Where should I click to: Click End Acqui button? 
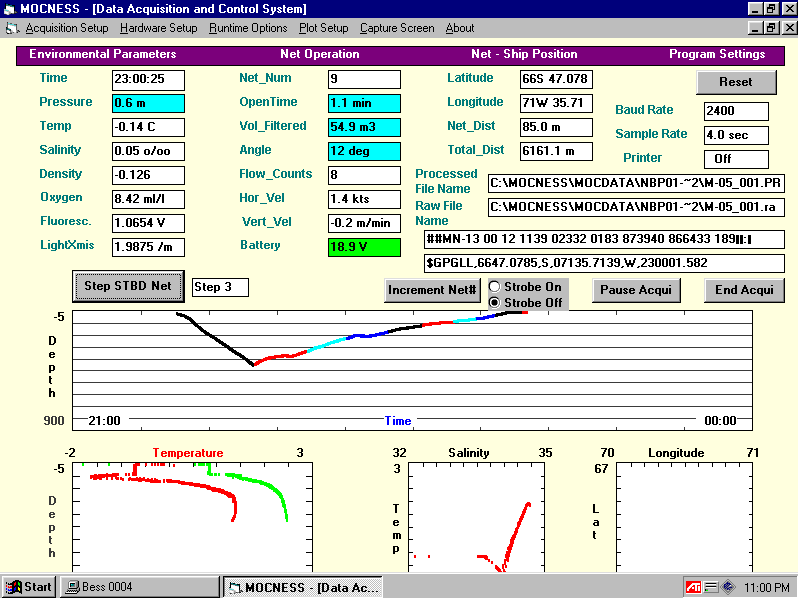pos(744,290)
